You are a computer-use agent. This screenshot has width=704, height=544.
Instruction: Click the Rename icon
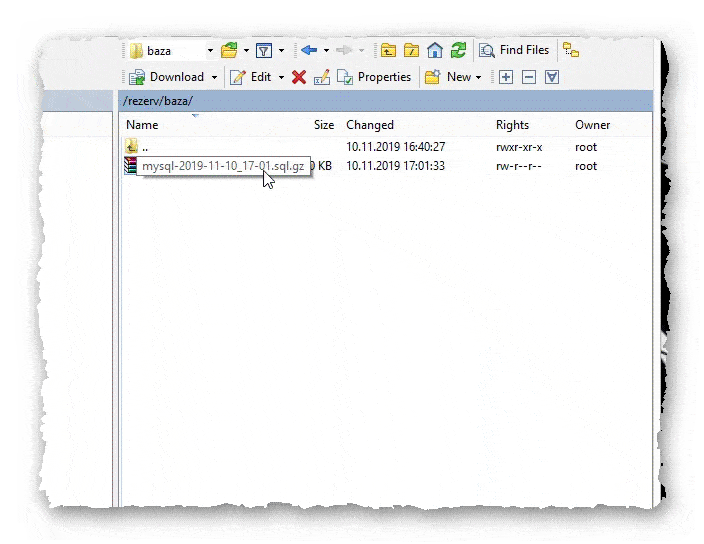pyautogui.click(x=322, y=77)
